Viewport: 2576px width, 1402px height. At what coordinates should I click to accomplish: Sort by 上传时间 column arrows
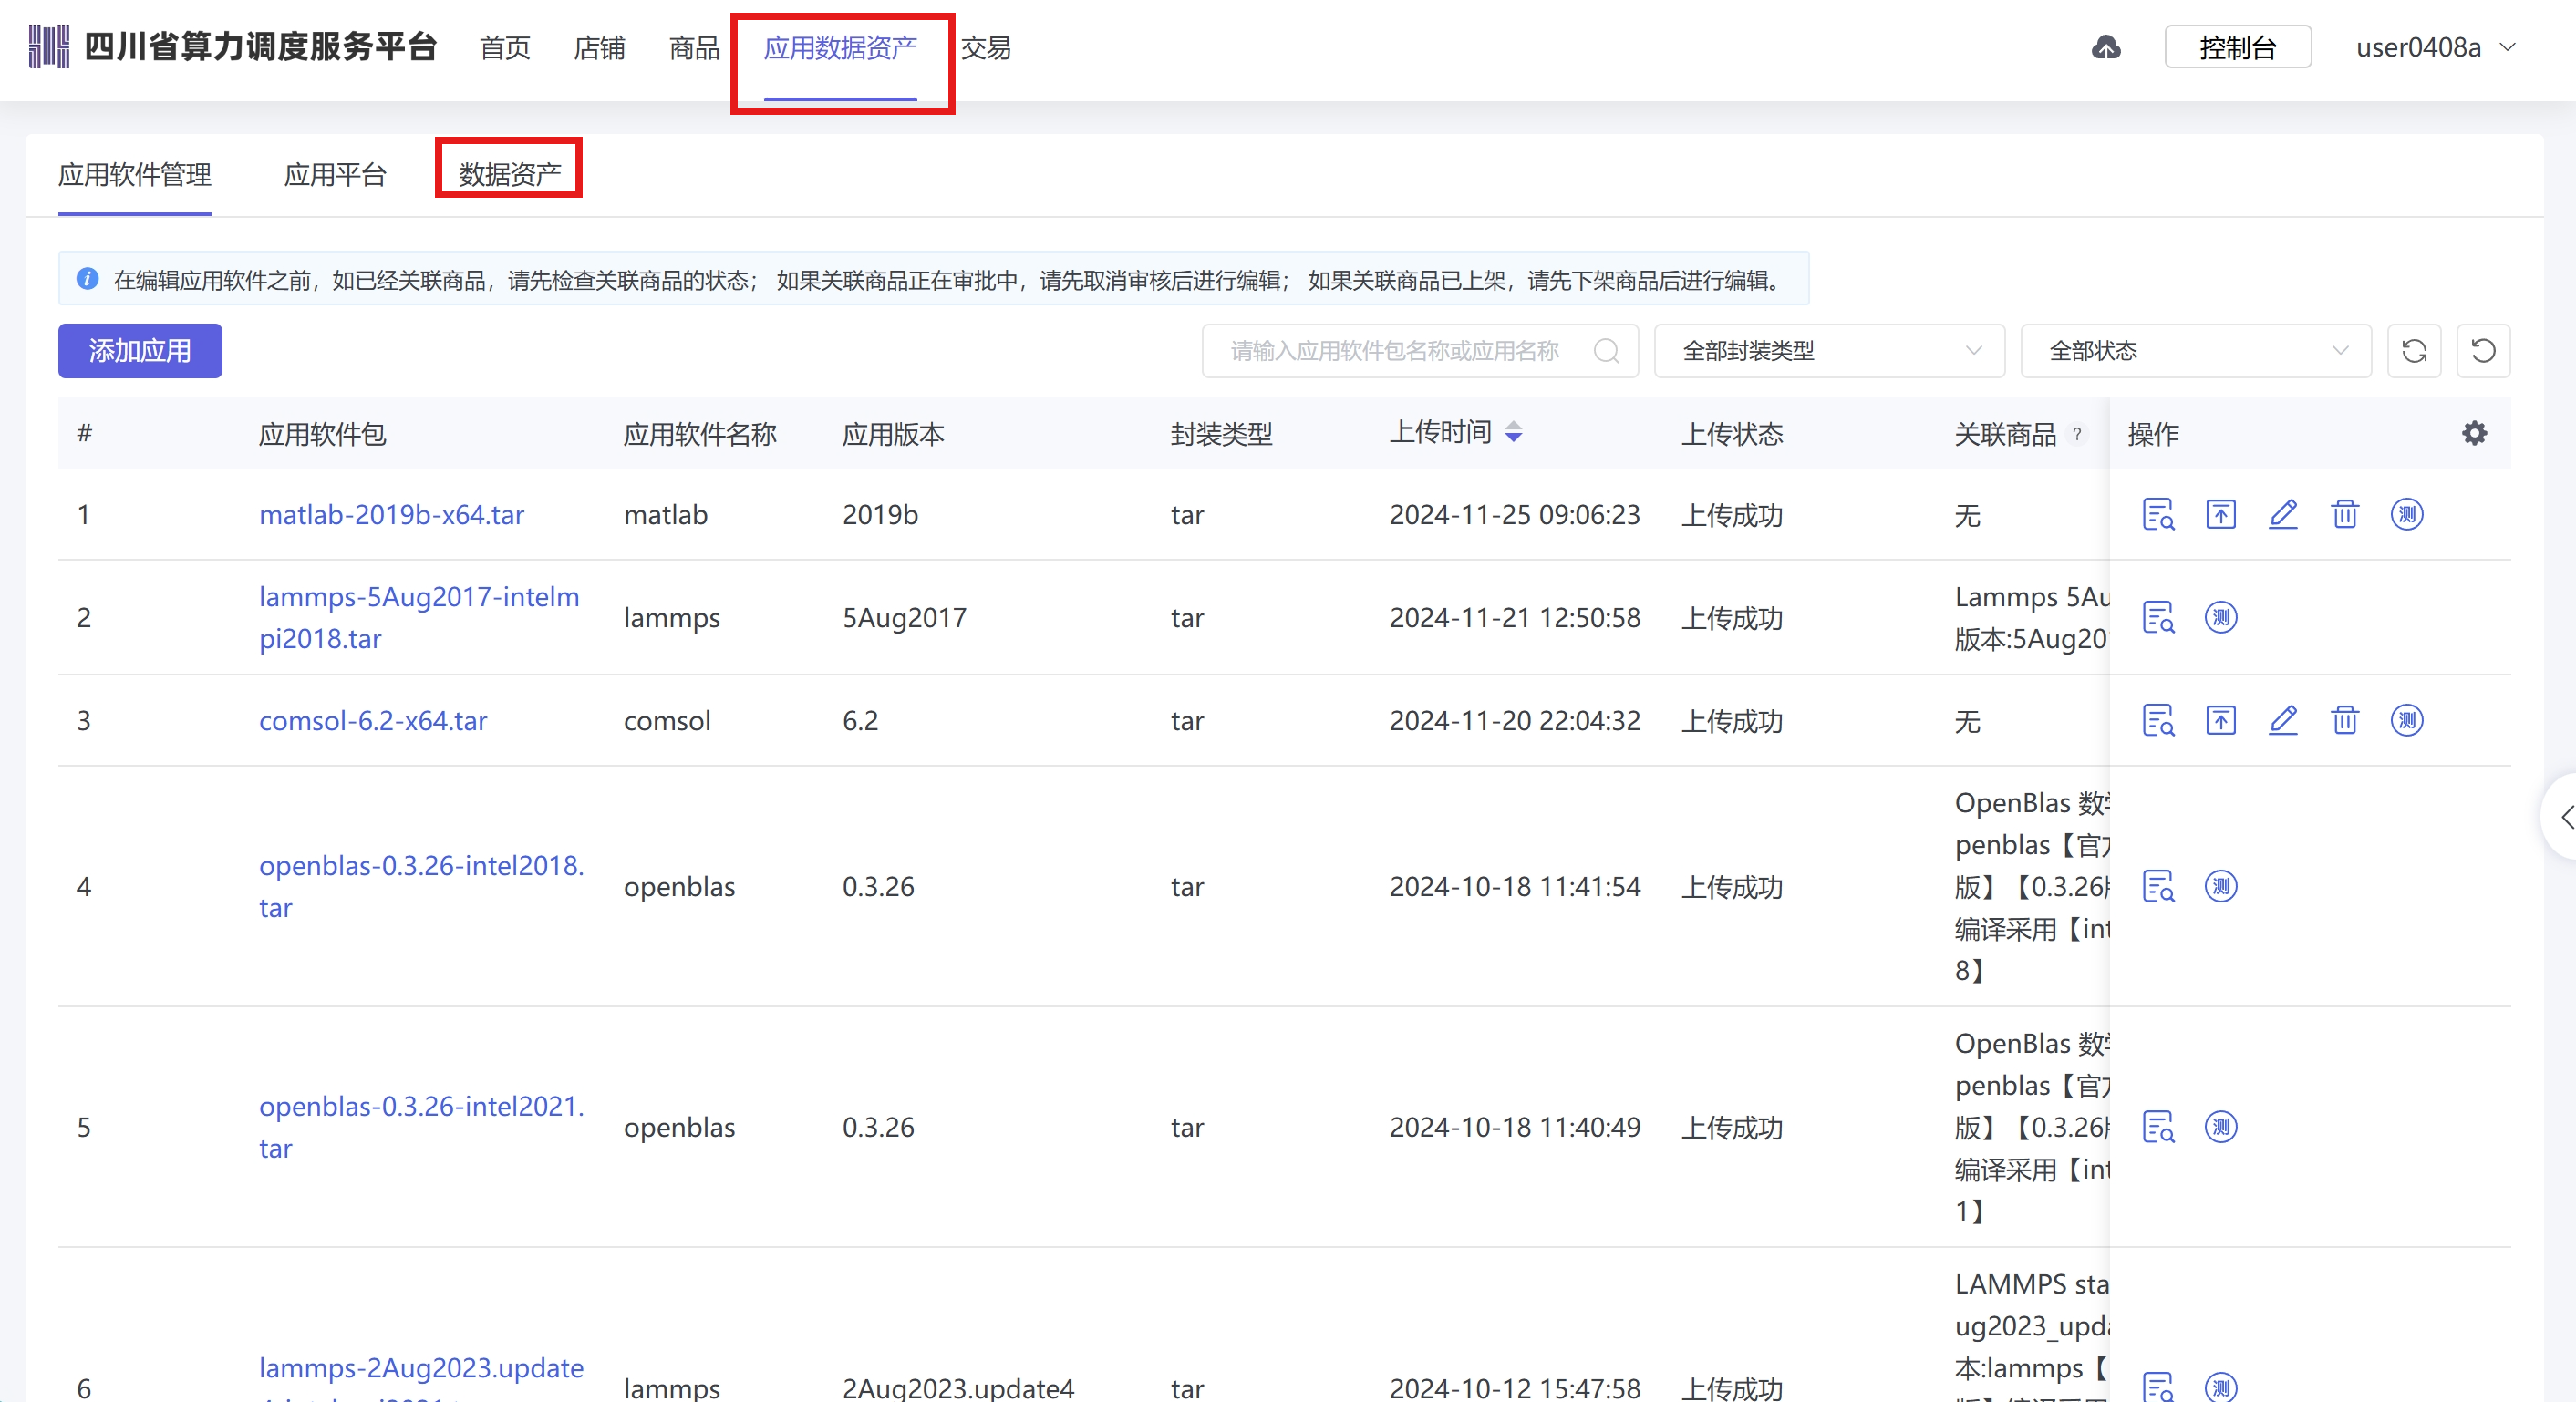(1514, 432)
